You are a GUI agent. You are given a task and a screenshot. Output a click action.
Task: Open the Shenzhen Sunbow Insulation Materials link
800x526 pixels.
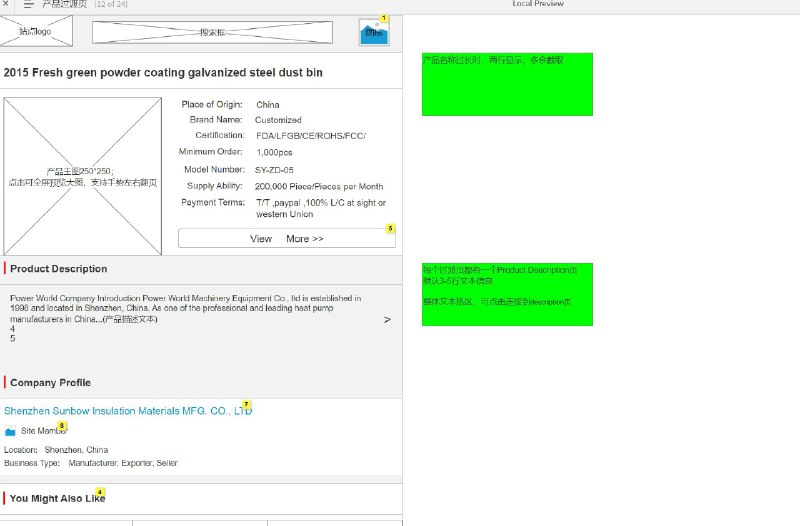click(128, 411)
